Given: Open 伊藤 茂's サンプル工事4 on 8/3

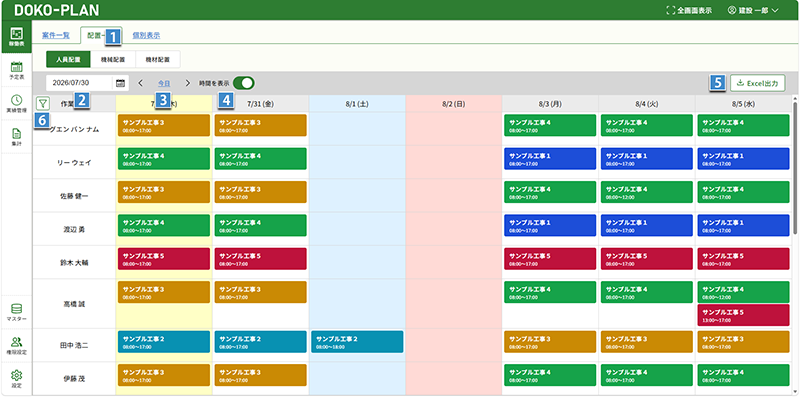Looking at the screenshot, I should click(550, 375).
